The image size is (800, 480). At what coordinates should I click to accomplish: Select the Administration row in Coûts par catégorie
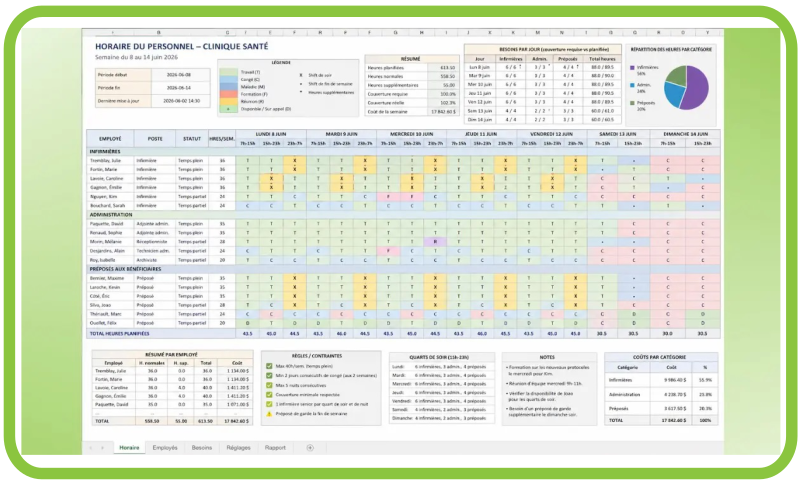pos(662,395)
